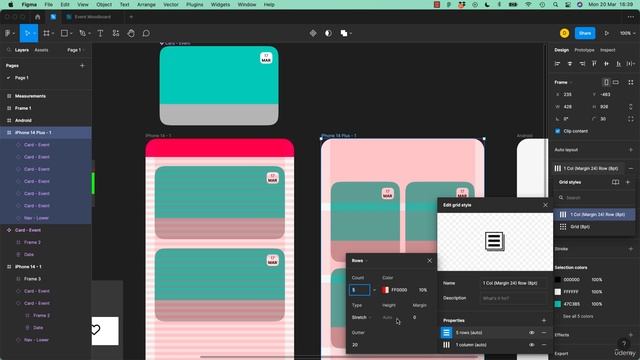Click the Align right icon
This screenshot has height=360, width=640.
[x=582, y=64]
